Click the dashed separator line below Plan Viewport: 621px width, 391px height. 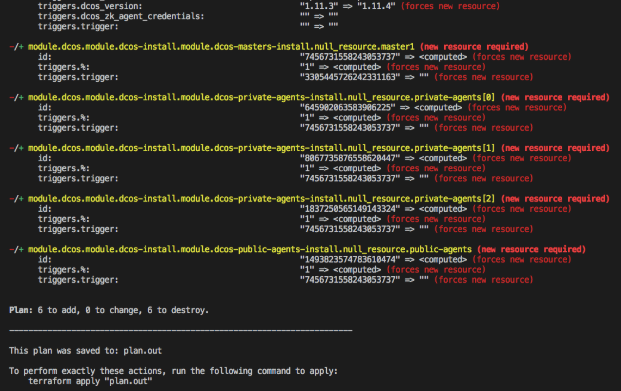(x=181, y=330)
